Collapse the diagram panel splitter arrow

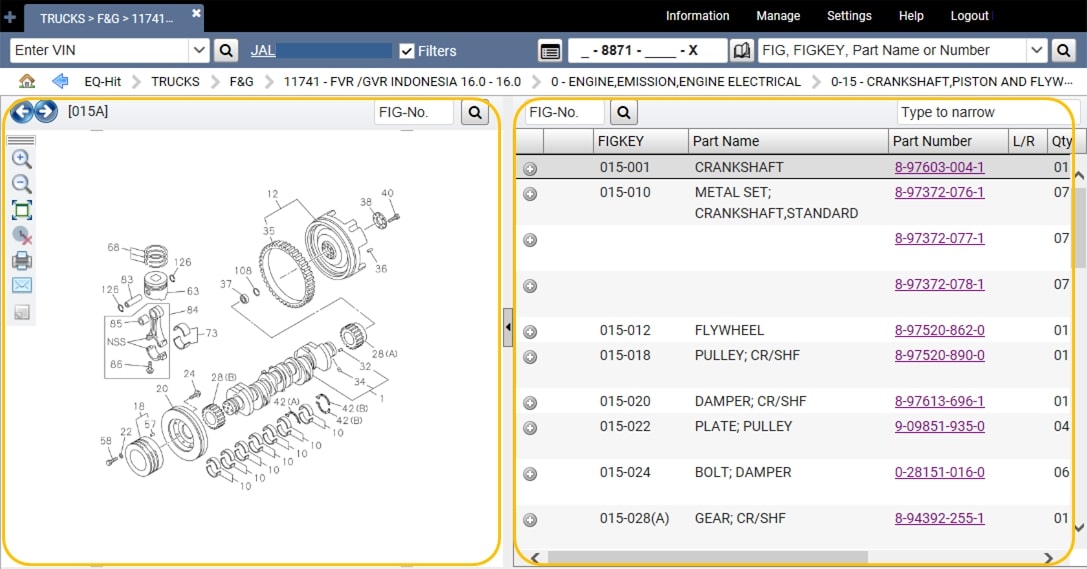pos(508,327)
